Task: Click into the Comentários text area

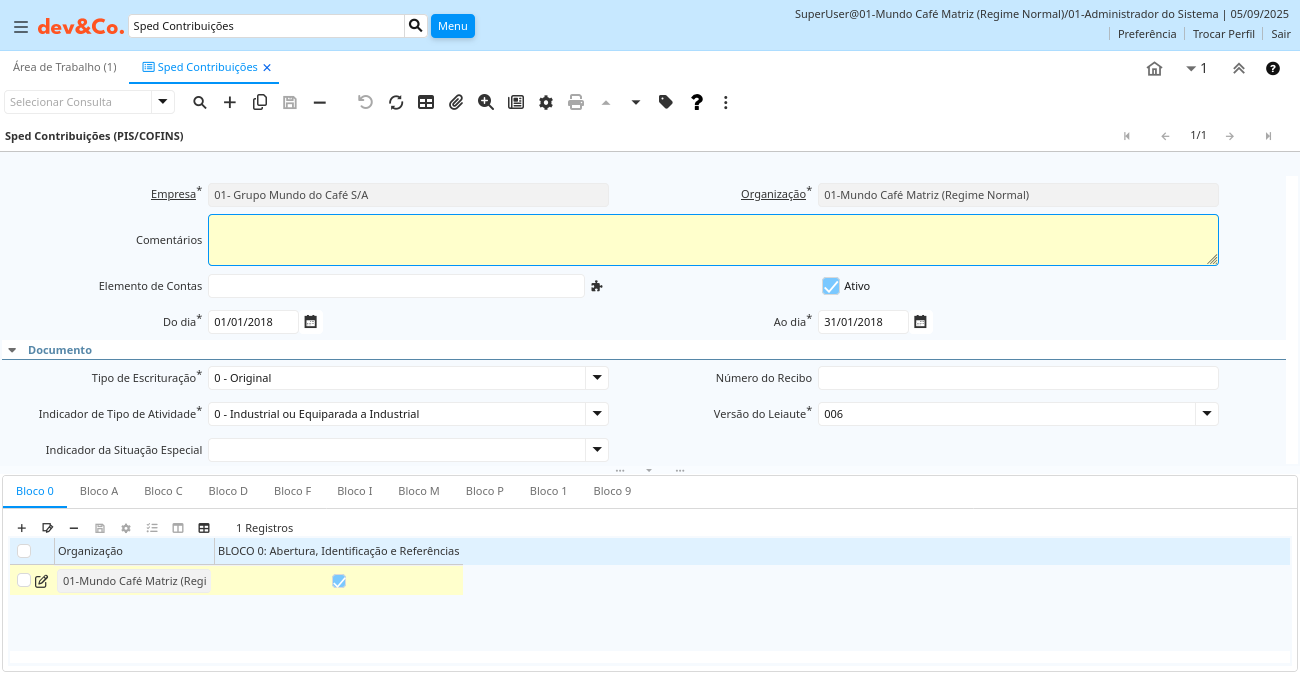Action: [x=712, y=240]
